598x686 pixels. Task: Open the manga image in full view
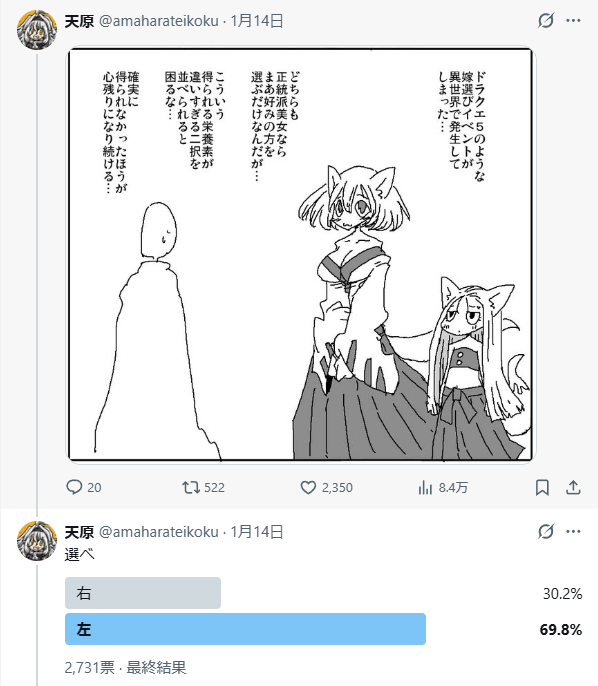tap(301, 254)
